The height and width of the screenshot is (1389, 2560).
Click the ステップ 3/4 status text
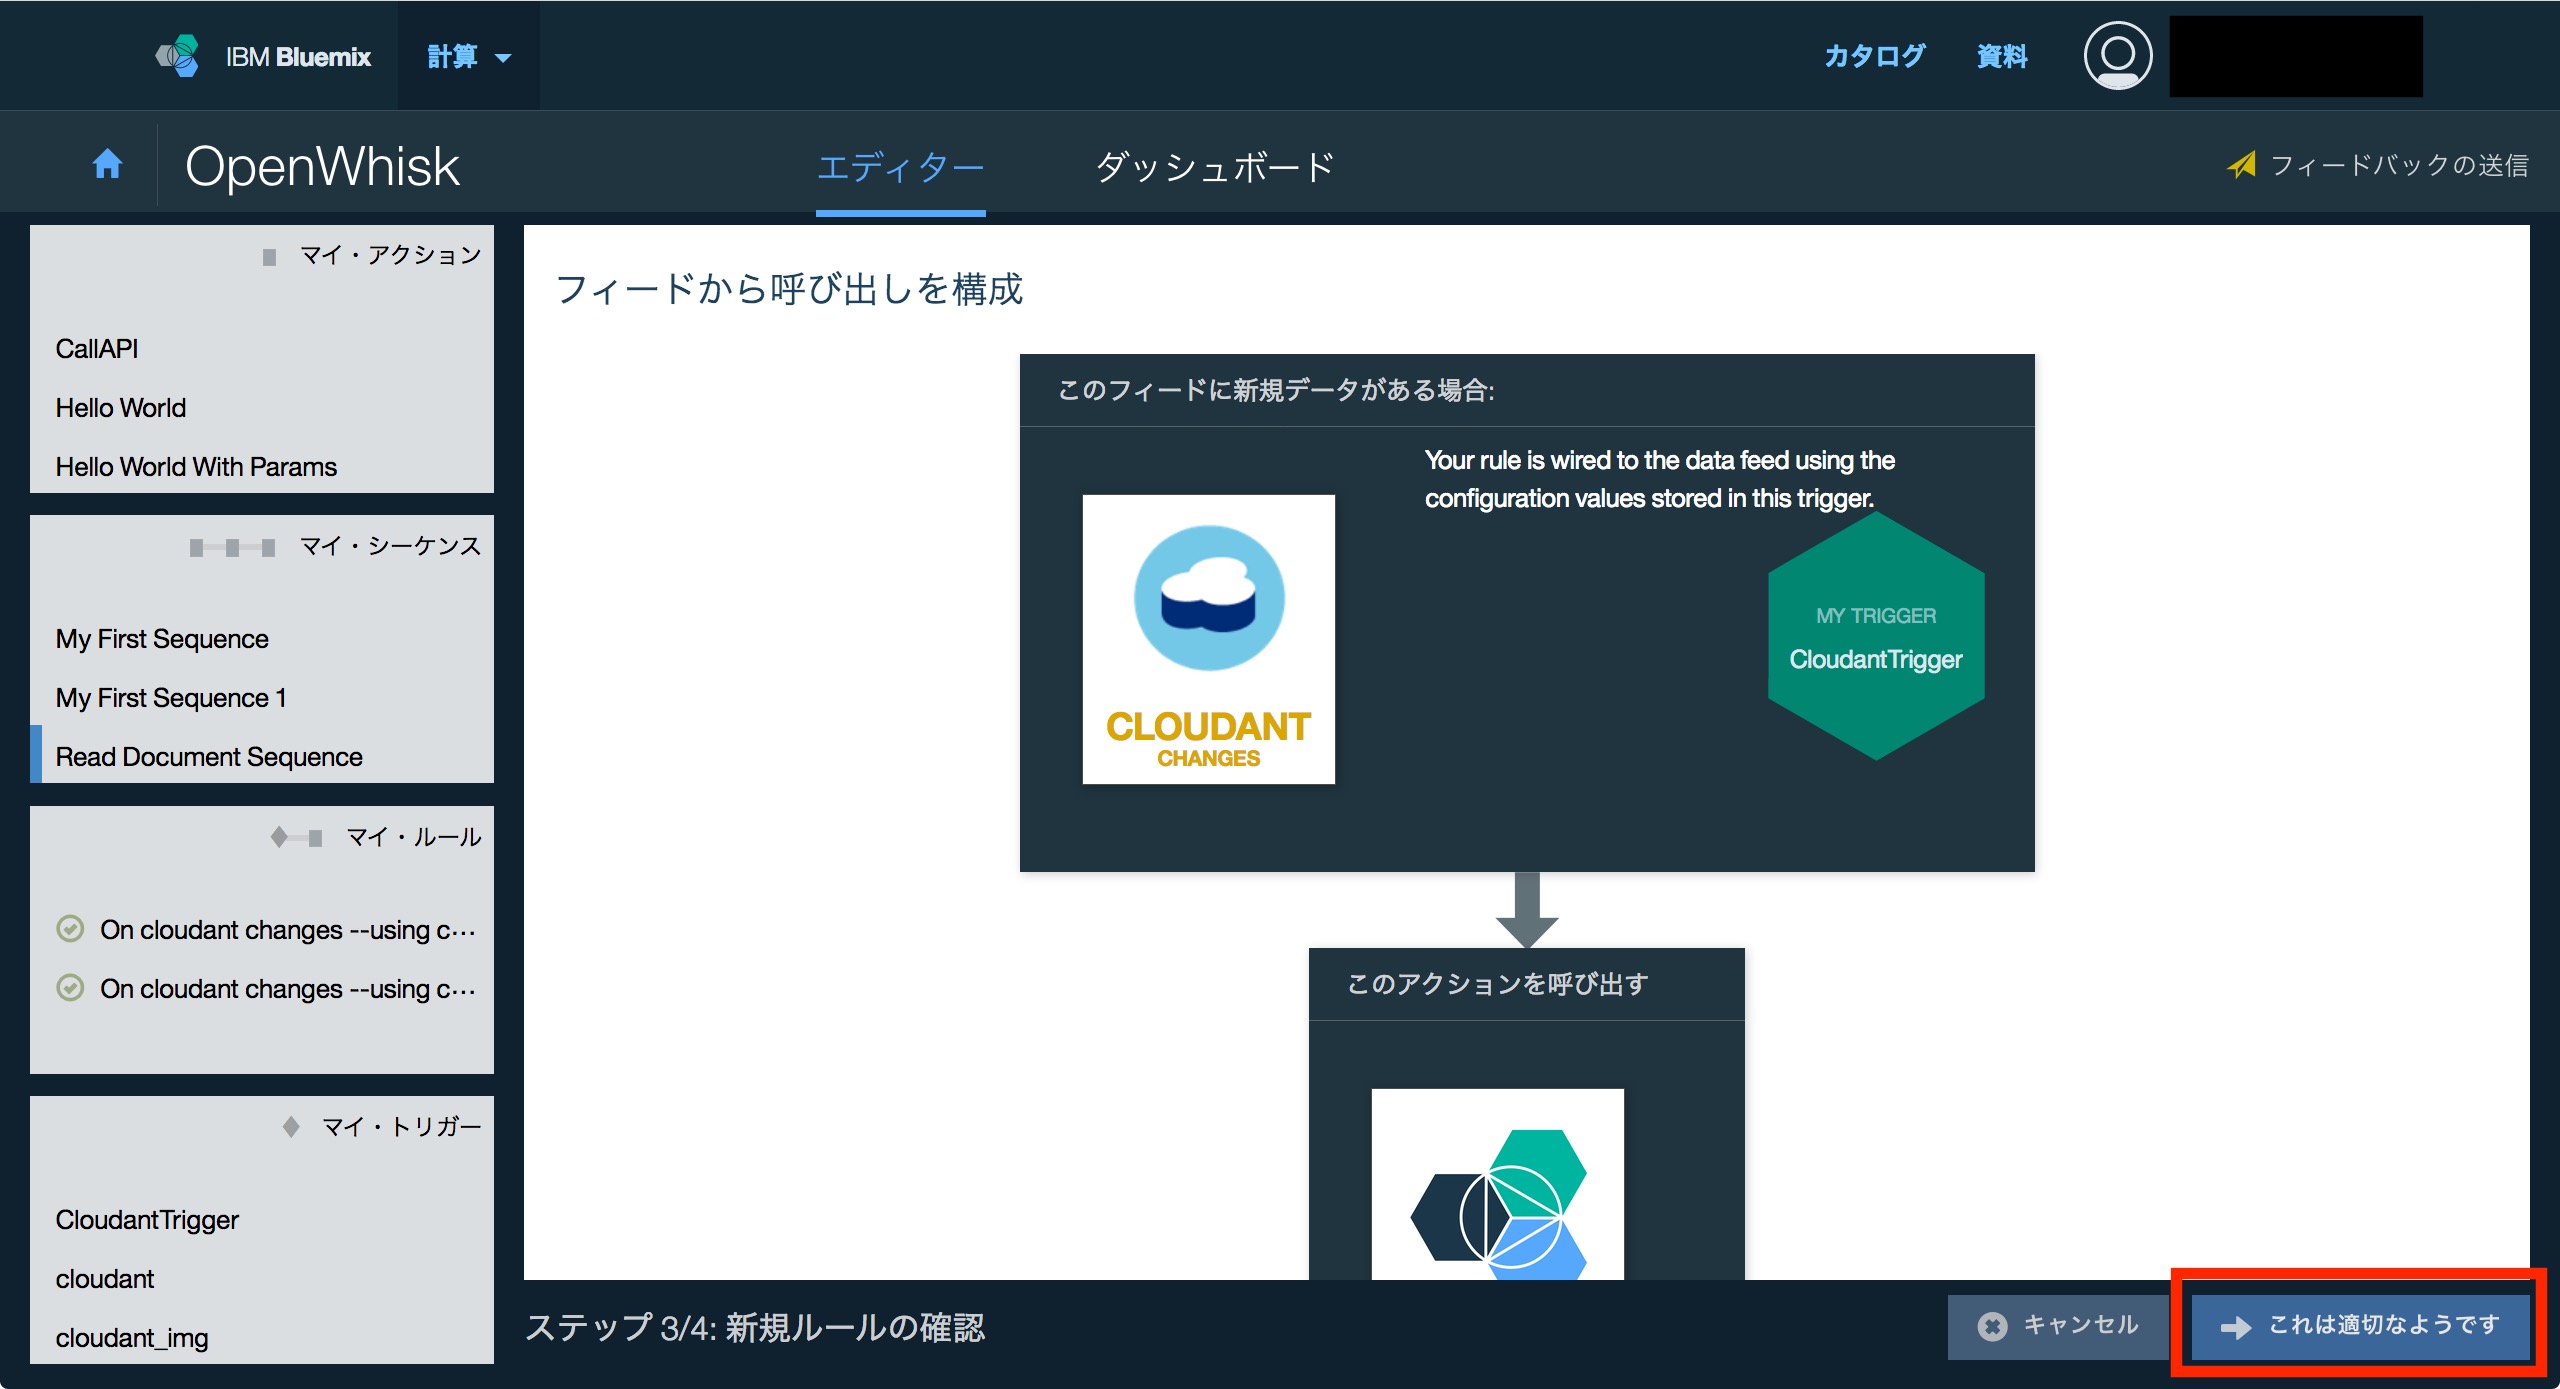tap(756, 1328)
